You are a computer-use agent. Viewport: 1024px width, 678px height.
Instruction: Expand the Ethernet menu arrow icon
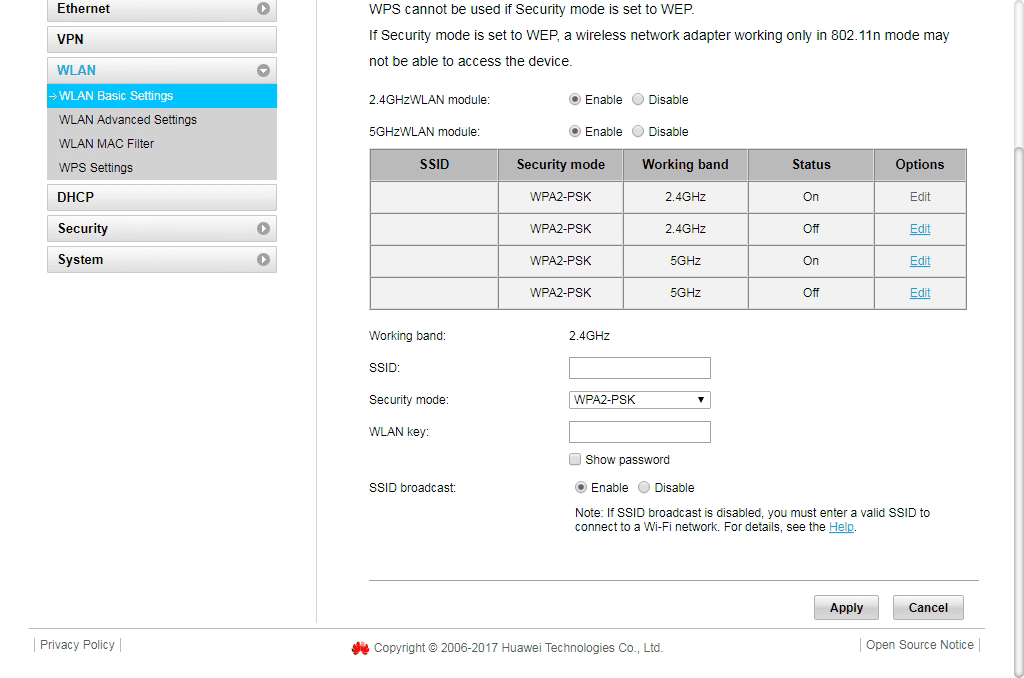click(x=263, y=9)
